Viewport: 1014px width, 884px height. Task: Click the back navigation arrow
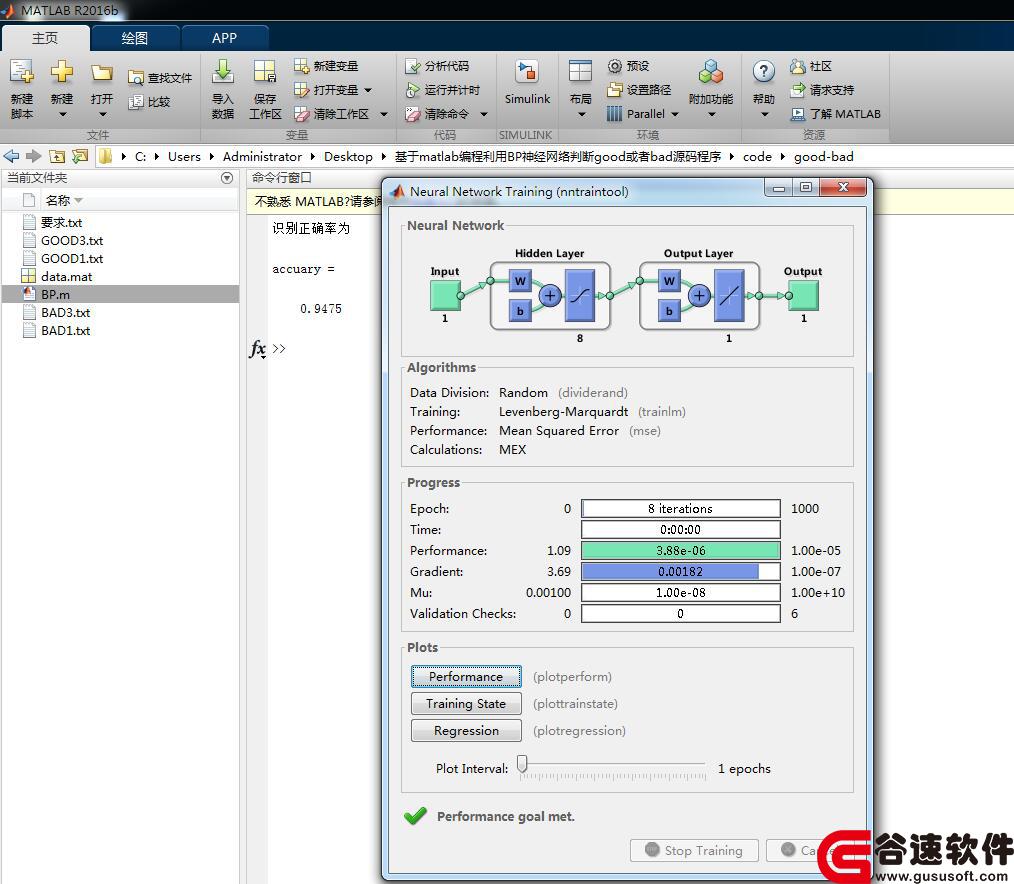coord(11,156)
